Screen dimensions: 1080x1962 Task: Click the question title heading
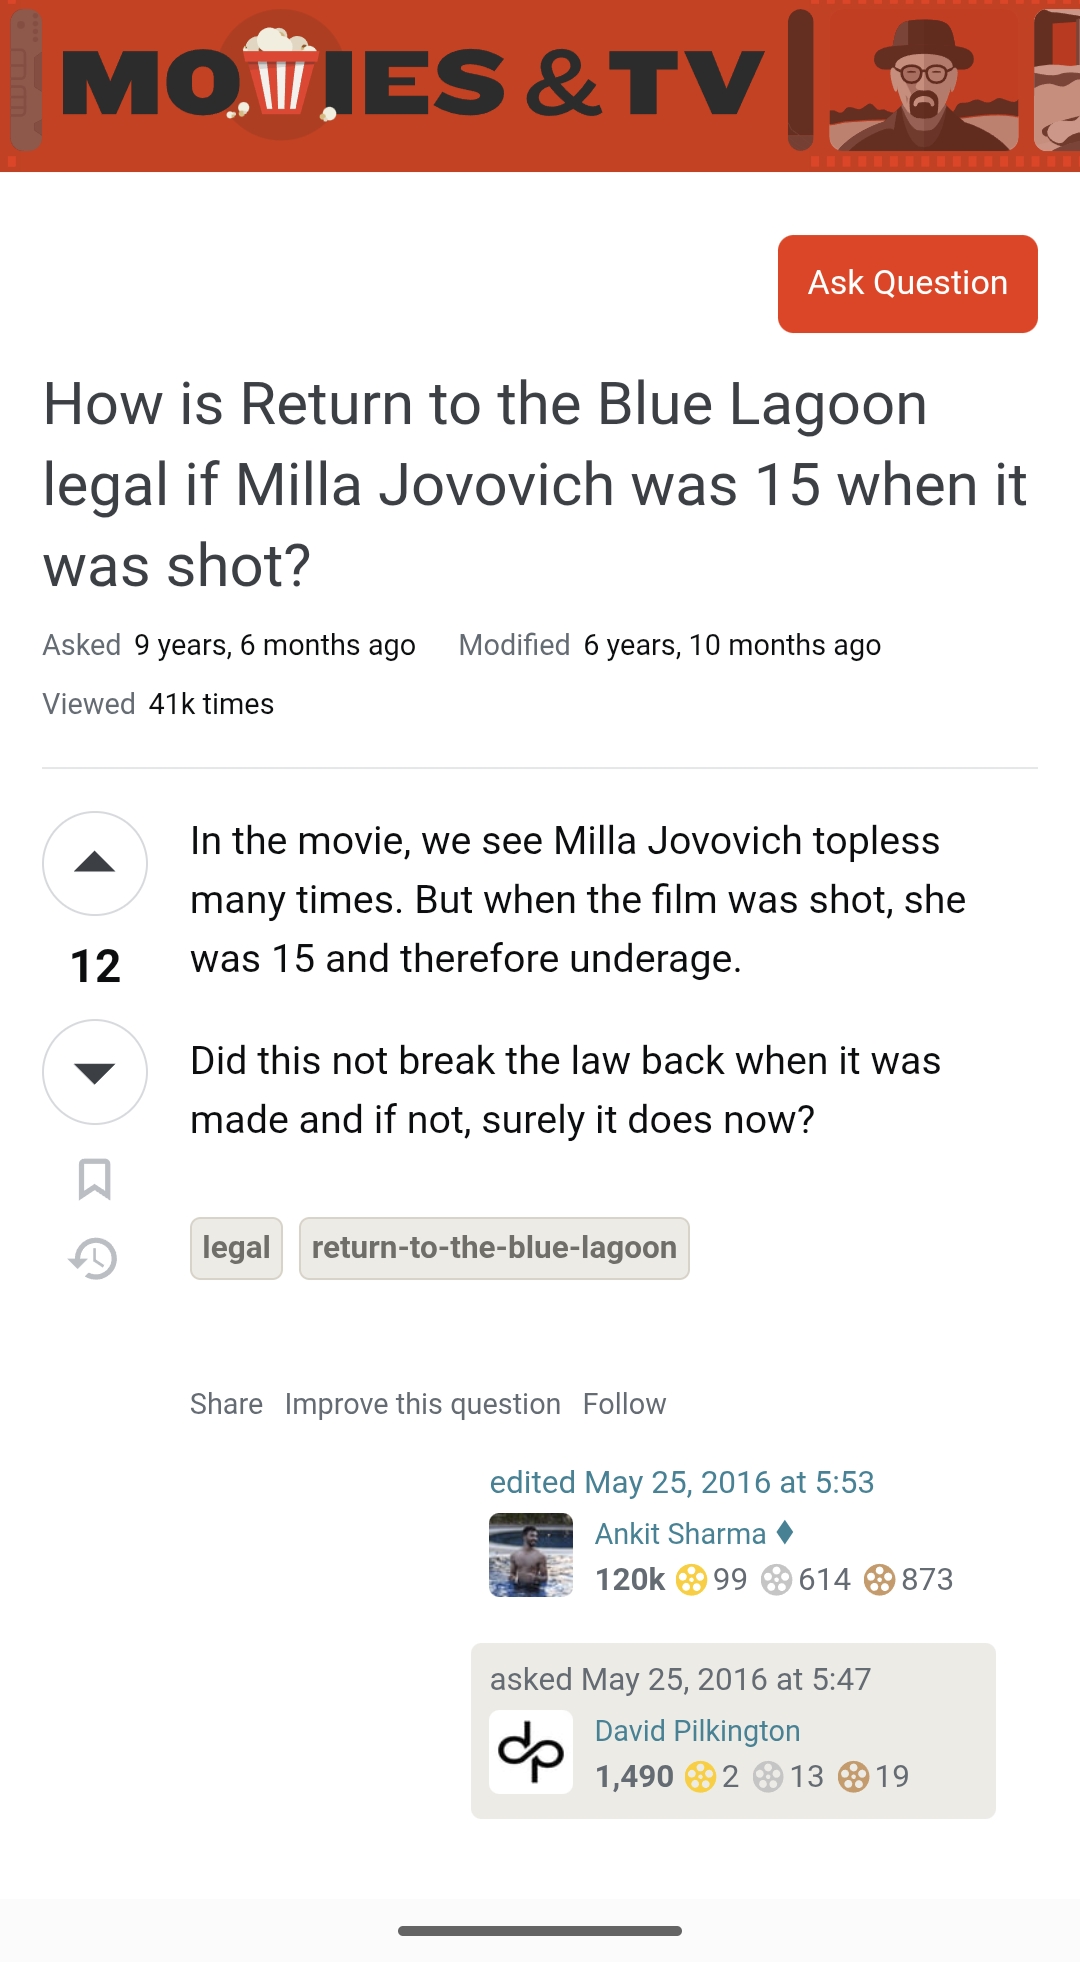(x=534, y=485)
